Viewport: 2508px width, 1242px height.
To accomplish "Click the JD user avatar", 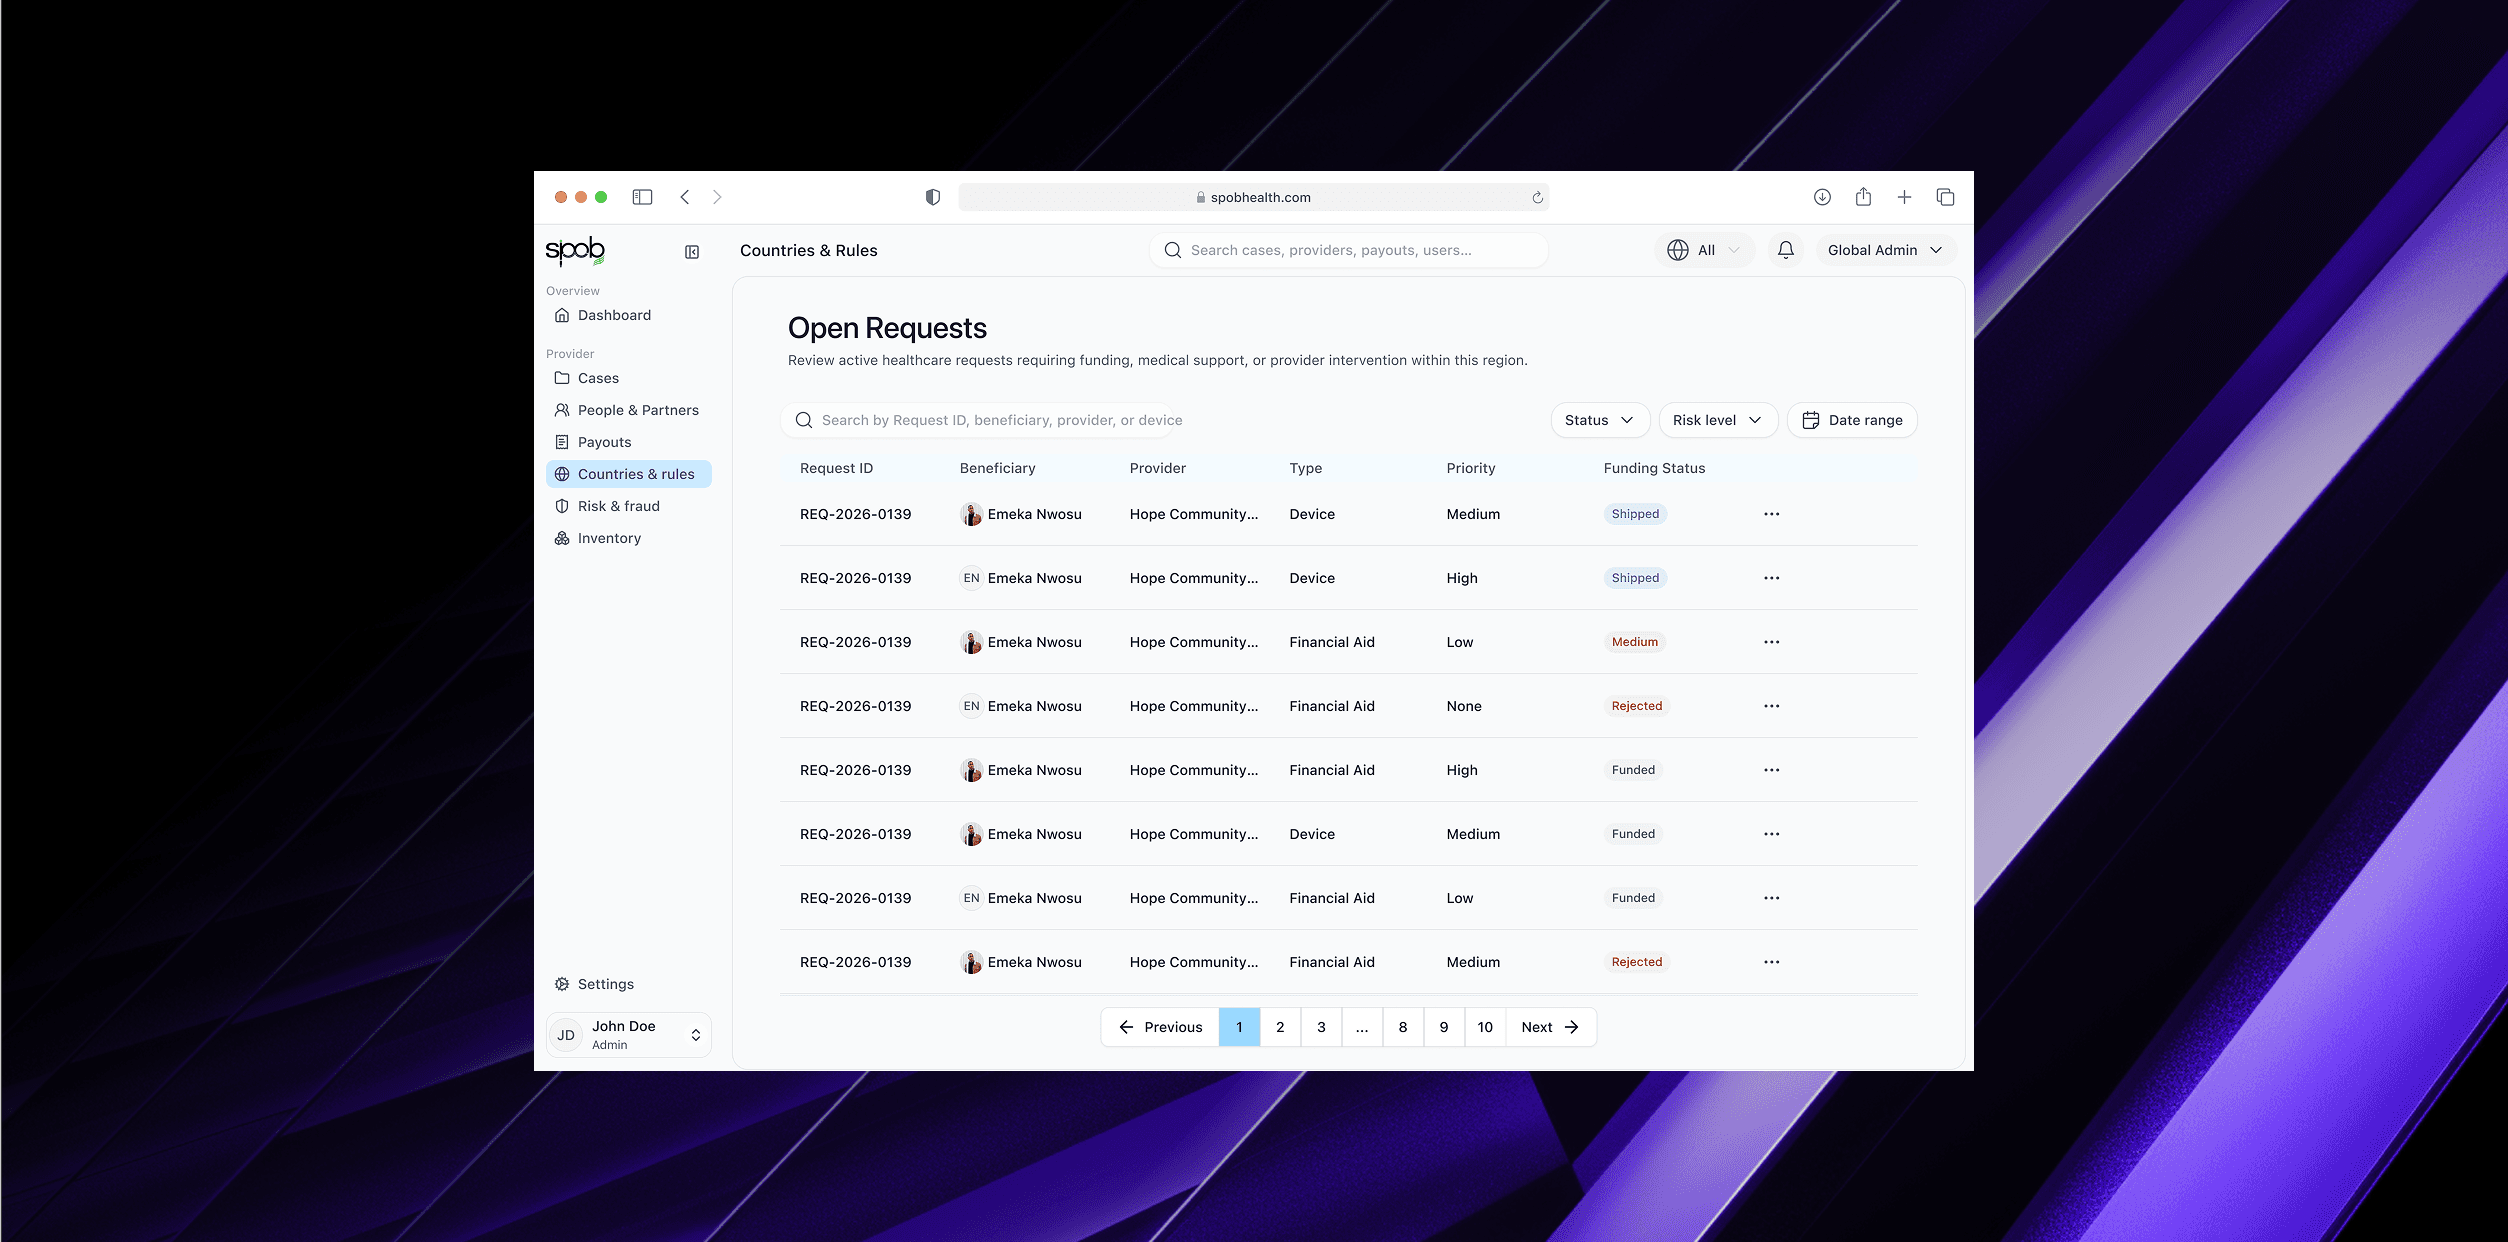I will coord(566,1035).
